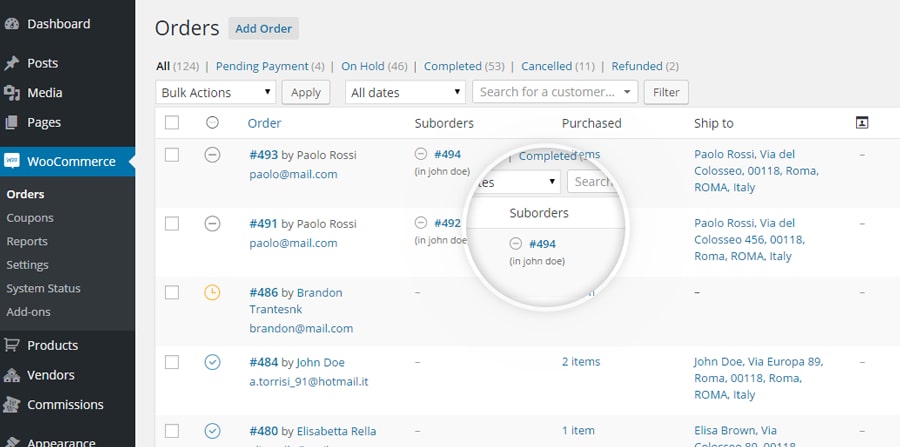This screenshot has width=900, height=447.
Task: Open the System Status submenu item
Action: [x=43, y=289]
